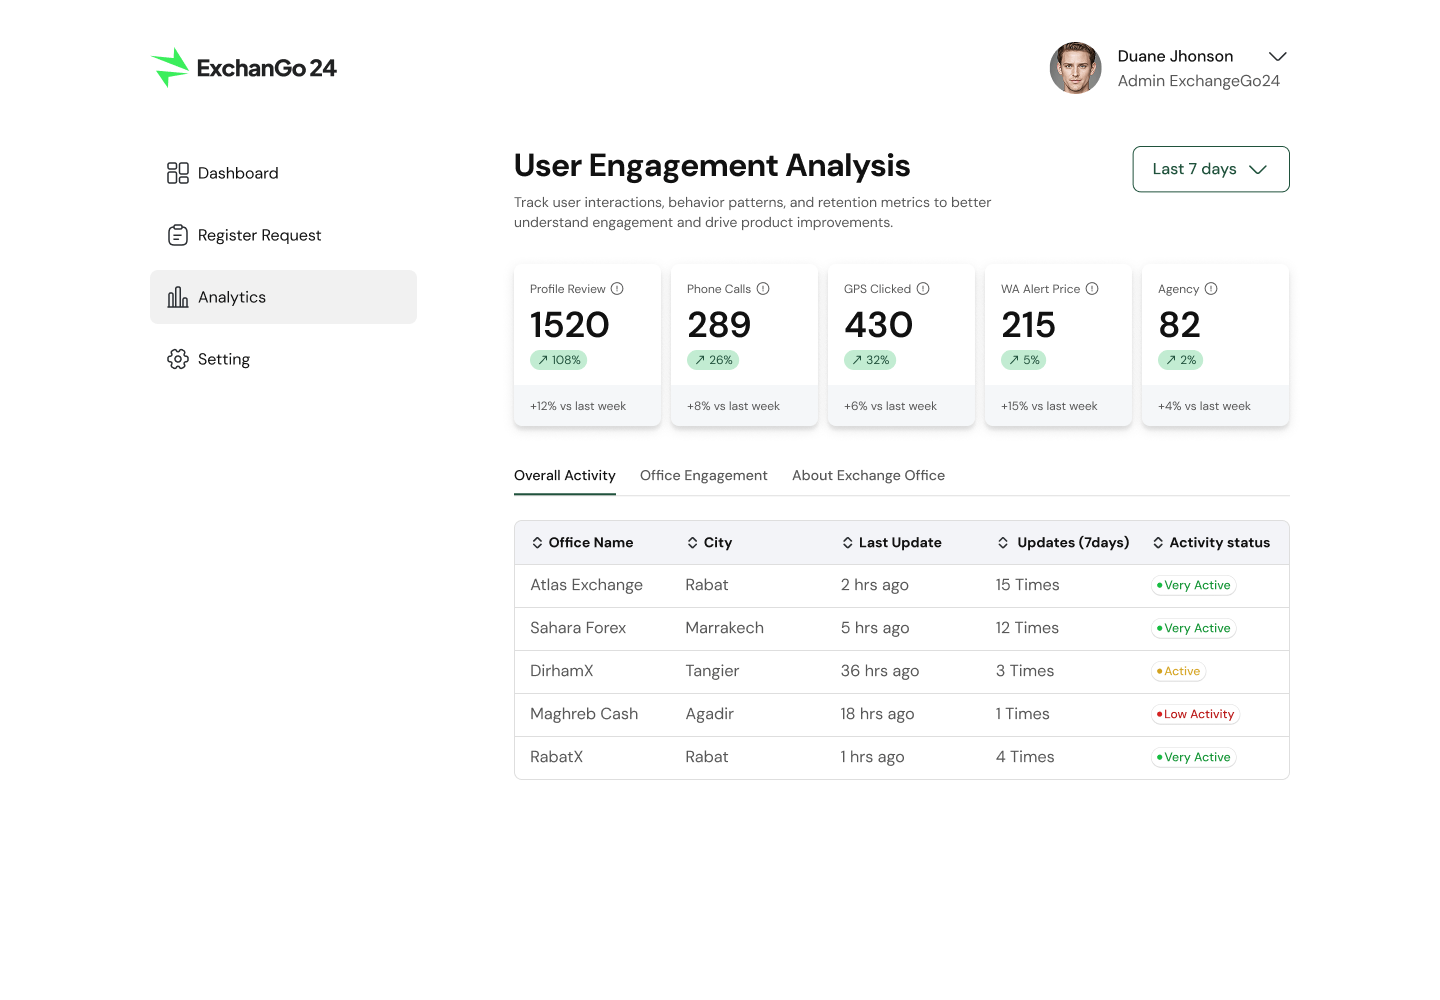Open the Last 7 days dropdown

click(x=1210, y=169)
